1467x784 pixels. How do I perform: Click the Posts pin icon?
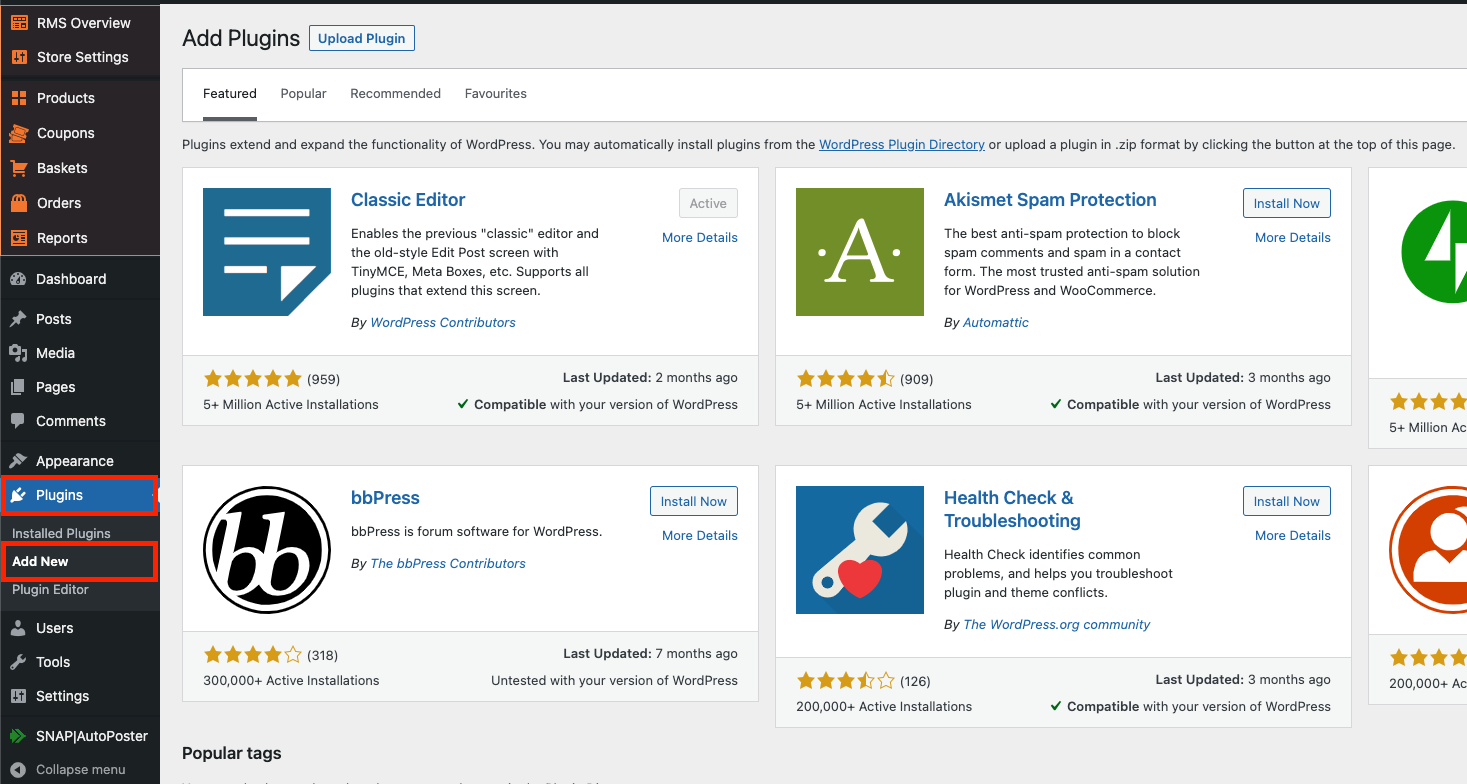tap(18, 319)
